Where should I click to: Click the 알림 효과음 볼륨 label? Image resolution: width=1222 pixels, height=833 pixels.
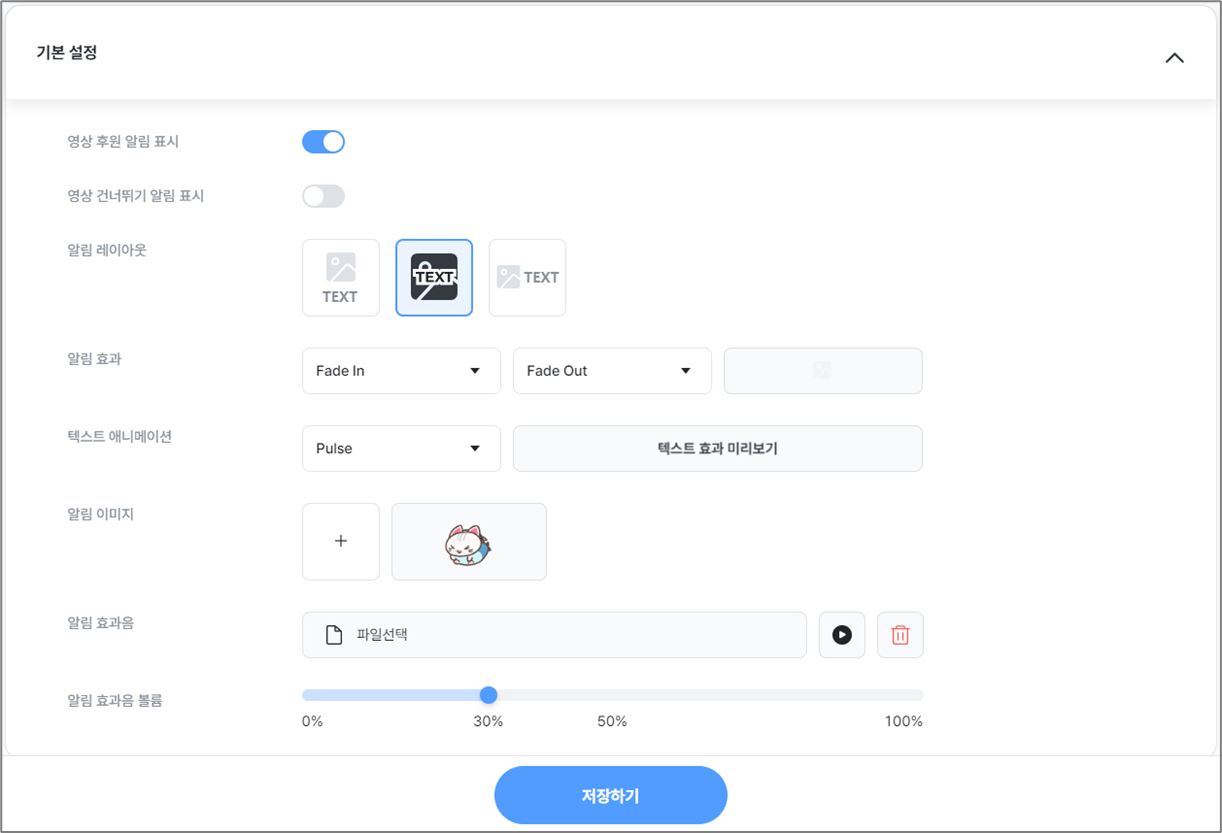115,701
